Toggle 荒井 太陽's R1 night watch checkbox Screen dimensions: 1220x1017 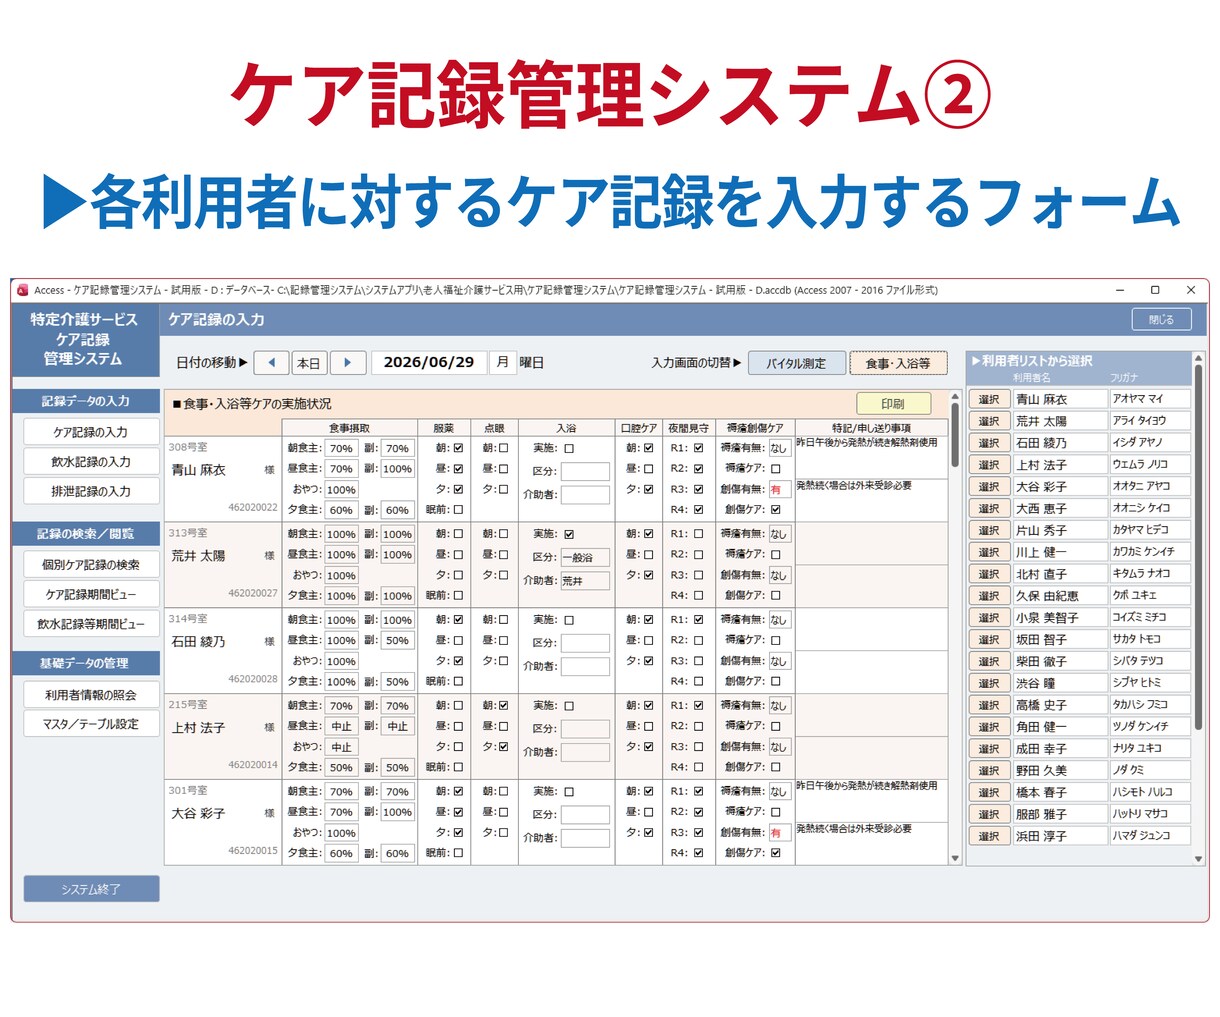(x=698, y=534)
